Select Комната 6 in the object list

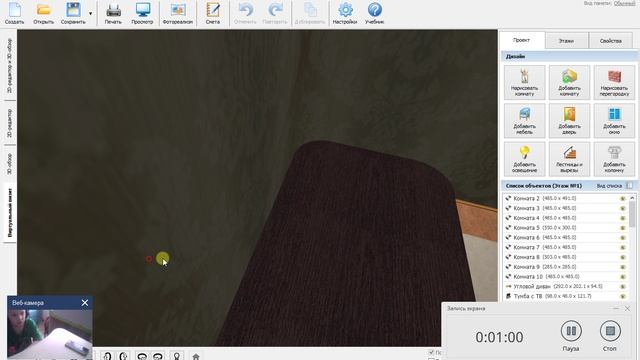pos(566,238)
